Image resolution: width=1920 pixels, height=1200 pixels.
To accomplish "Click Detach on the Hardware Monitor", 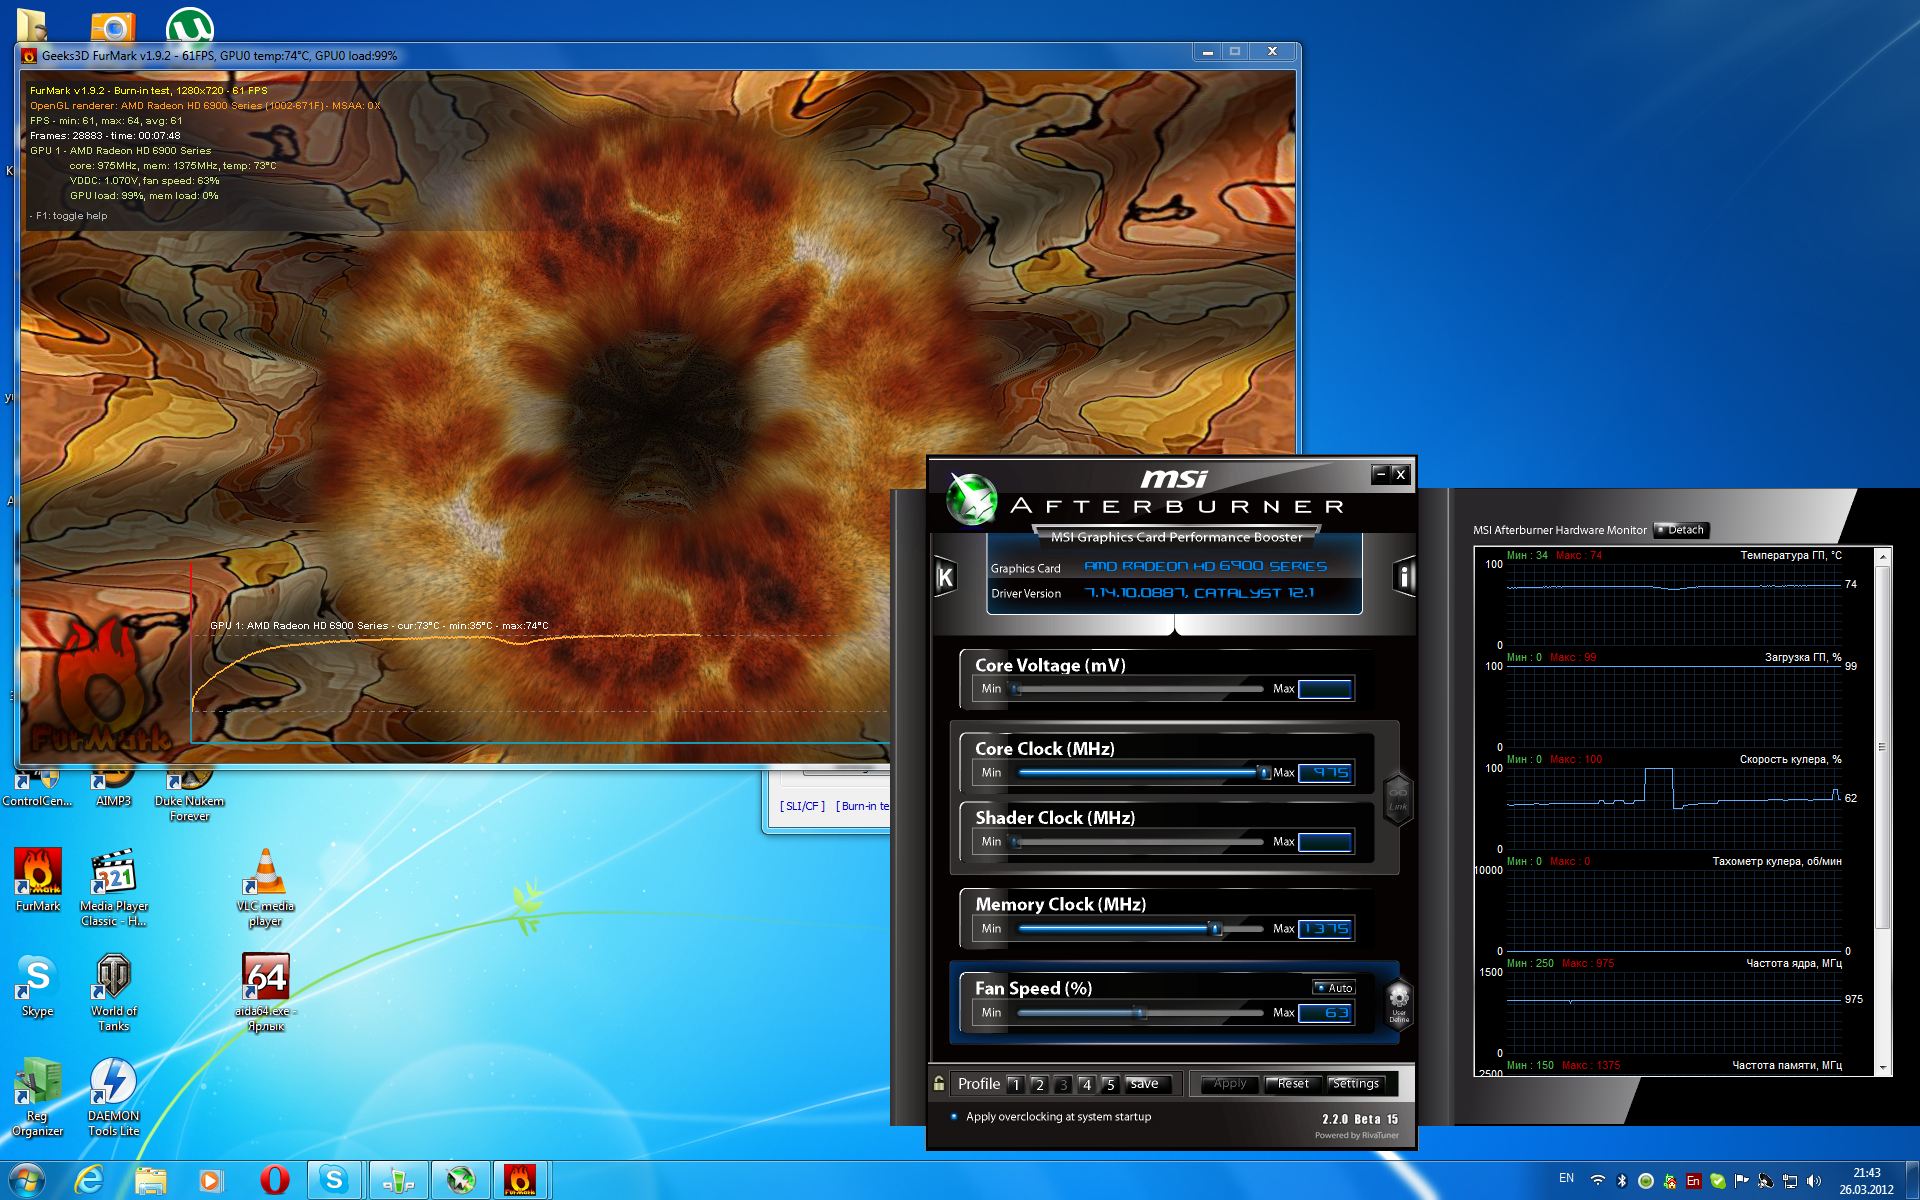I will (1681, 530).
